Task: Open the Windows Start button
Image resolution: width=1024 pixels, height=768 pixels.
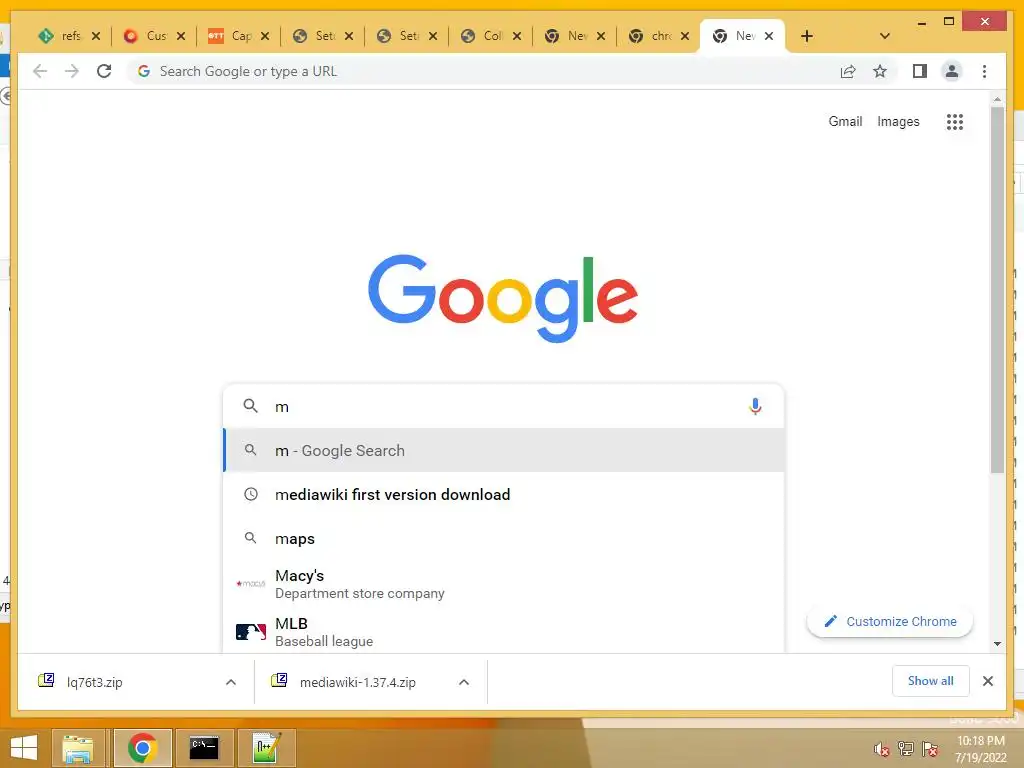Action: click(24, 747)
